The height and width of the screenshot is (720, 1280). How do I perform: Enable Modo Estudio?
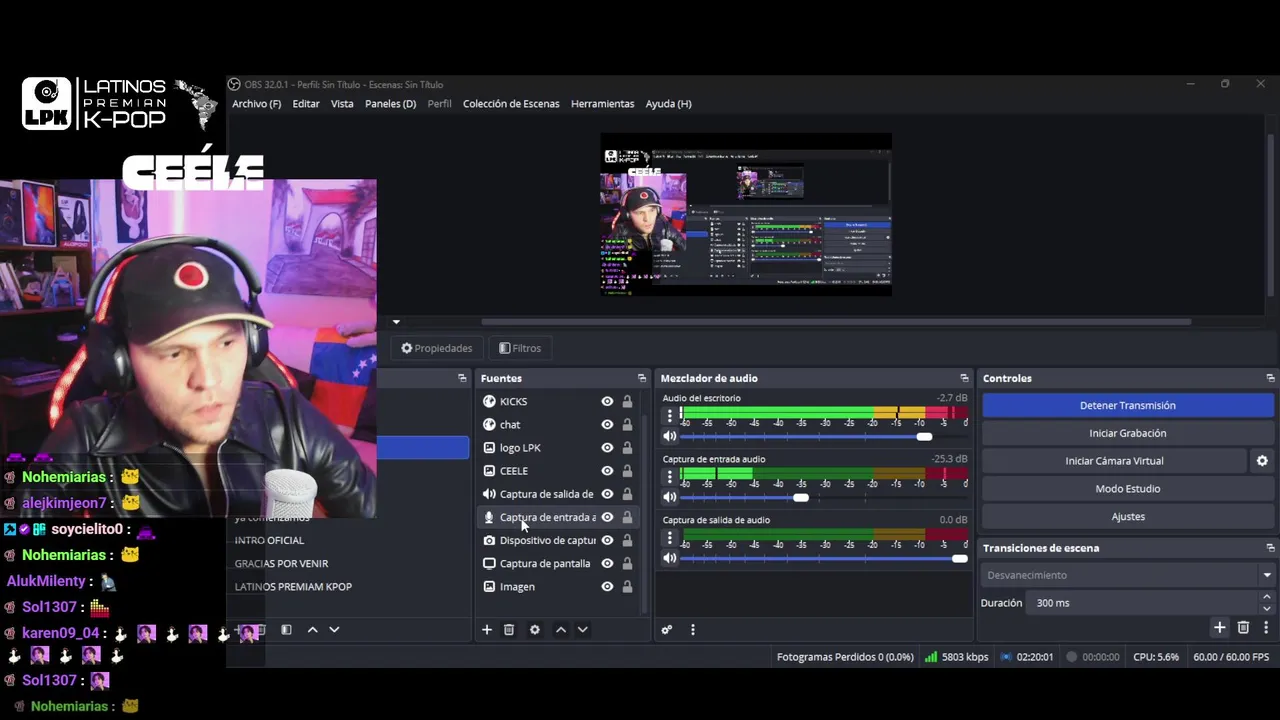point(1128,489)
